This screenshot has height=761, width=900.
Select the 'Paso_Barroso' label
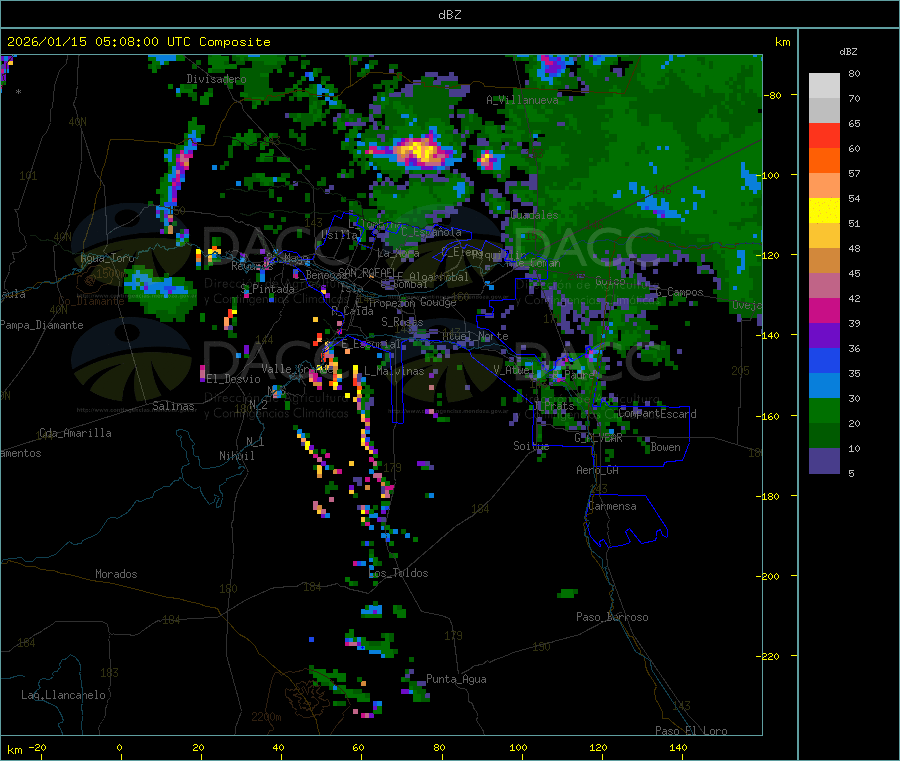[x=612, y=618]
